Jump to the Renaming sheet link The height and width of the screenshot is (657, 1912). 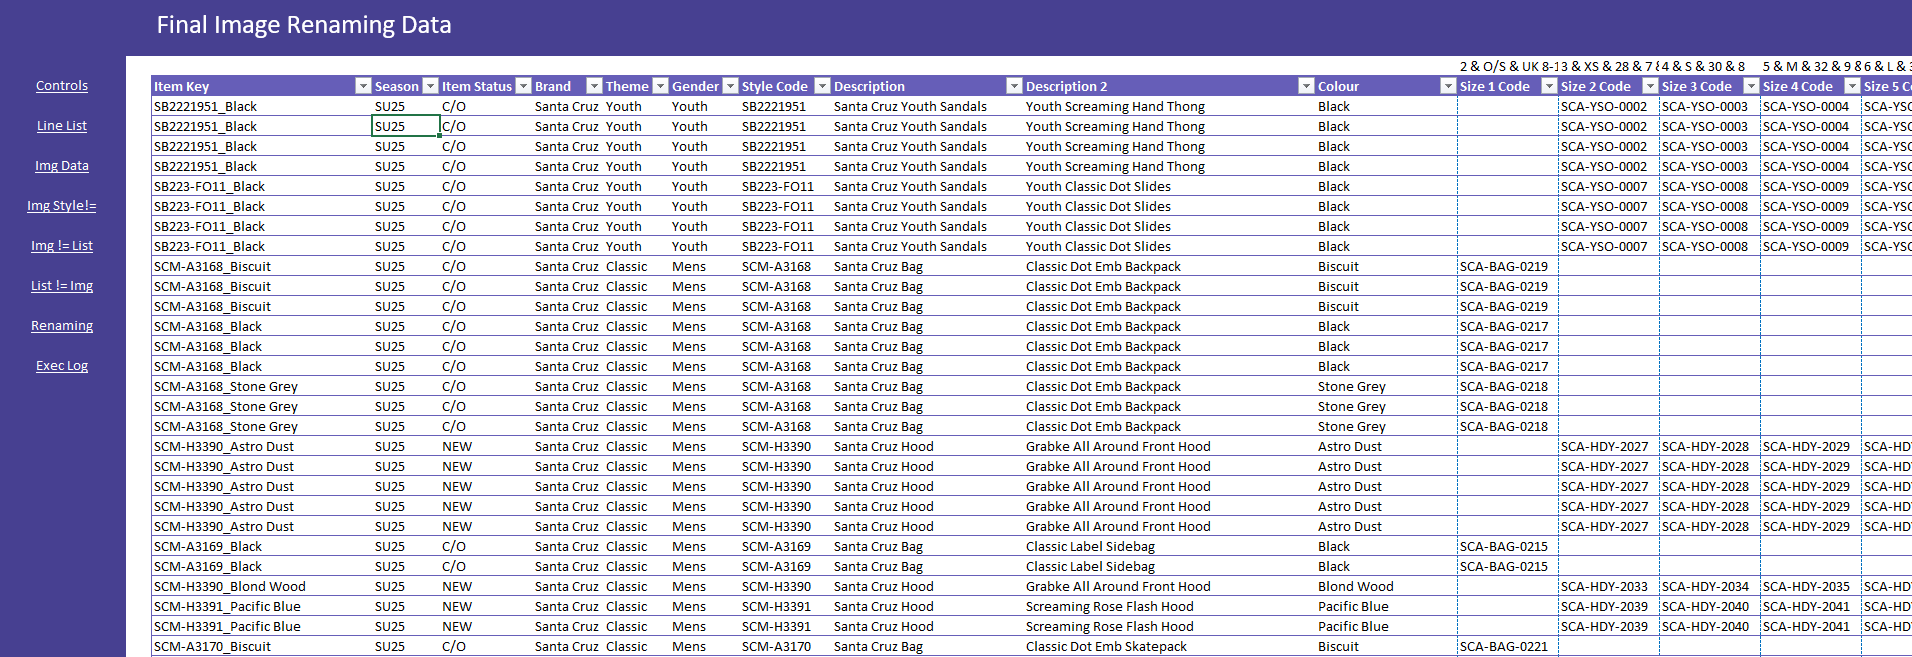pyautogui.click(x=62, y=326)
